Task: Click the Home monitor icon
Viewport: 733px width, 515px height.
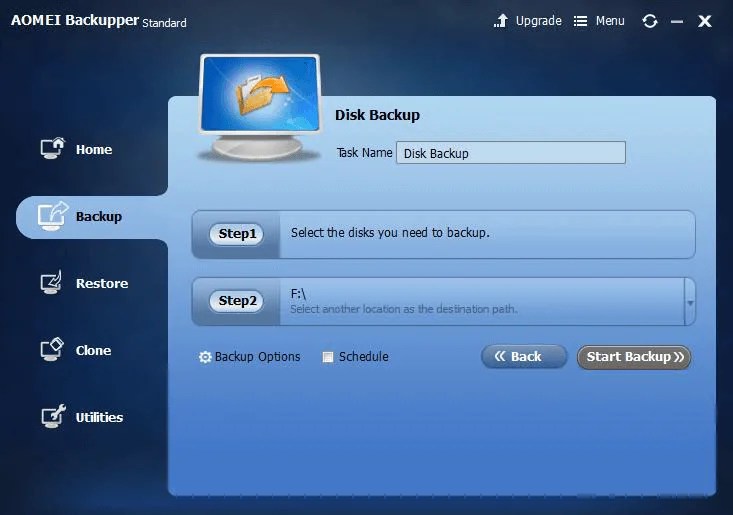Action: click(52, 149)
